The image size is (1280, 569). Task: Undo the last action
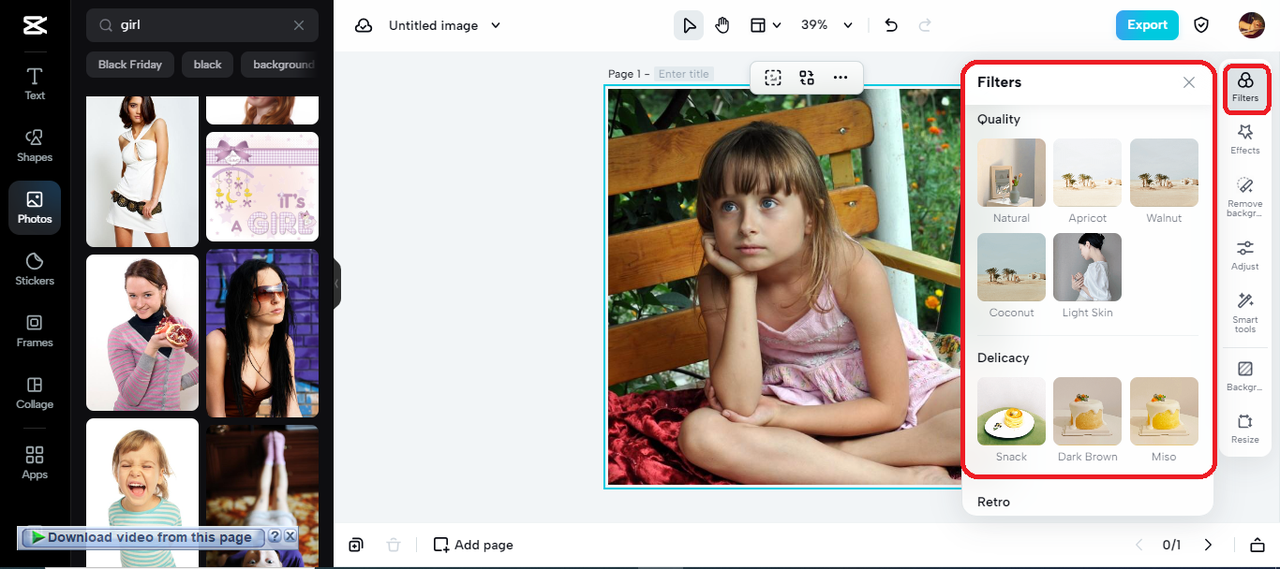892,25
